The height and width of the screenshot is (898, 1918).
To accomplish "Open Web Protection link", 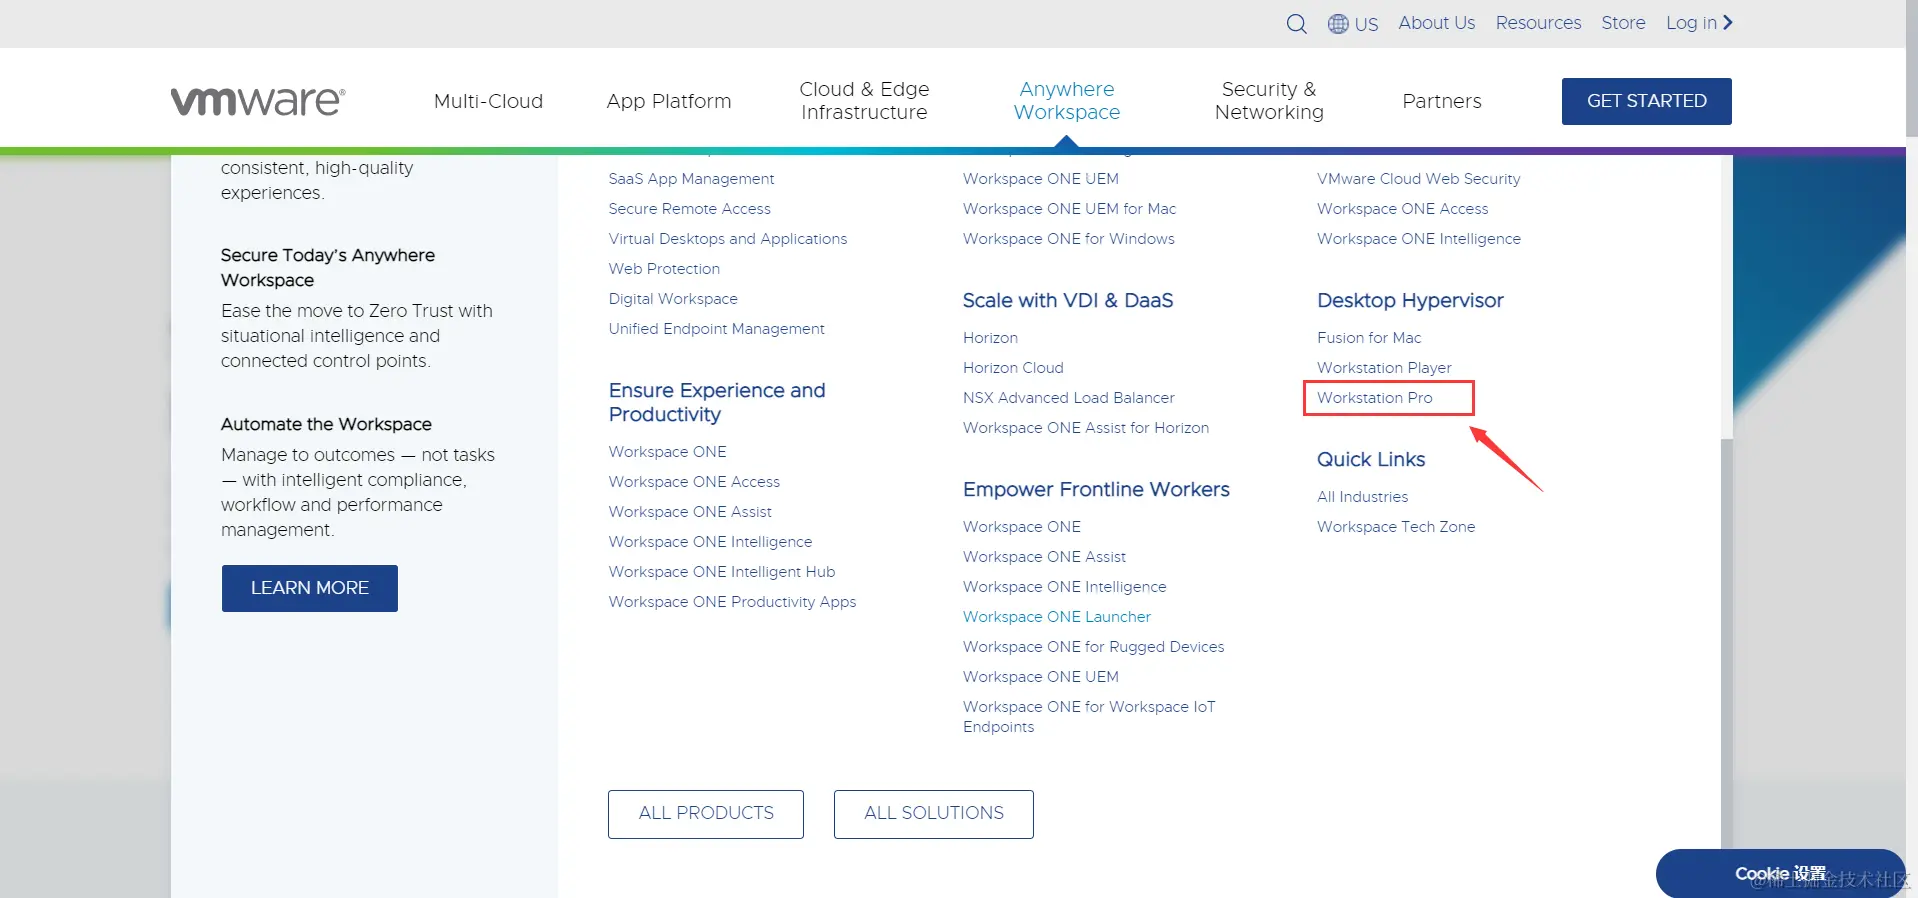I will tap(664, 269).
